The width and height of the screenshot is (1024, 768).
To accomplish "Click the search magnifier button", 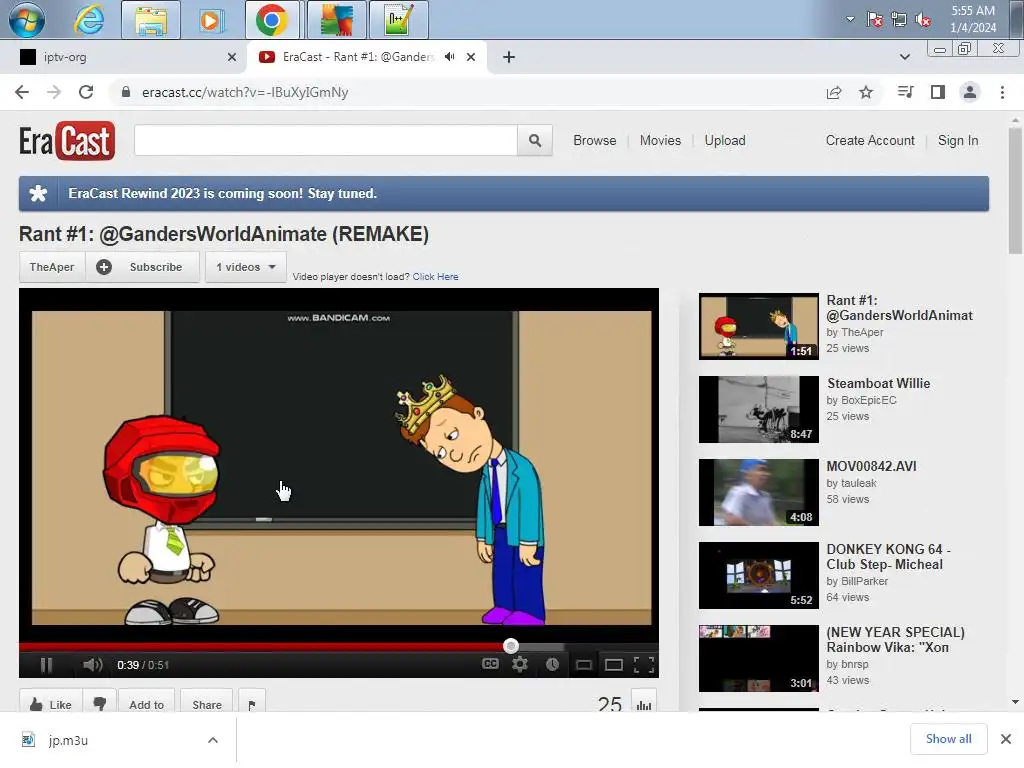I will (x=535, y=140).
